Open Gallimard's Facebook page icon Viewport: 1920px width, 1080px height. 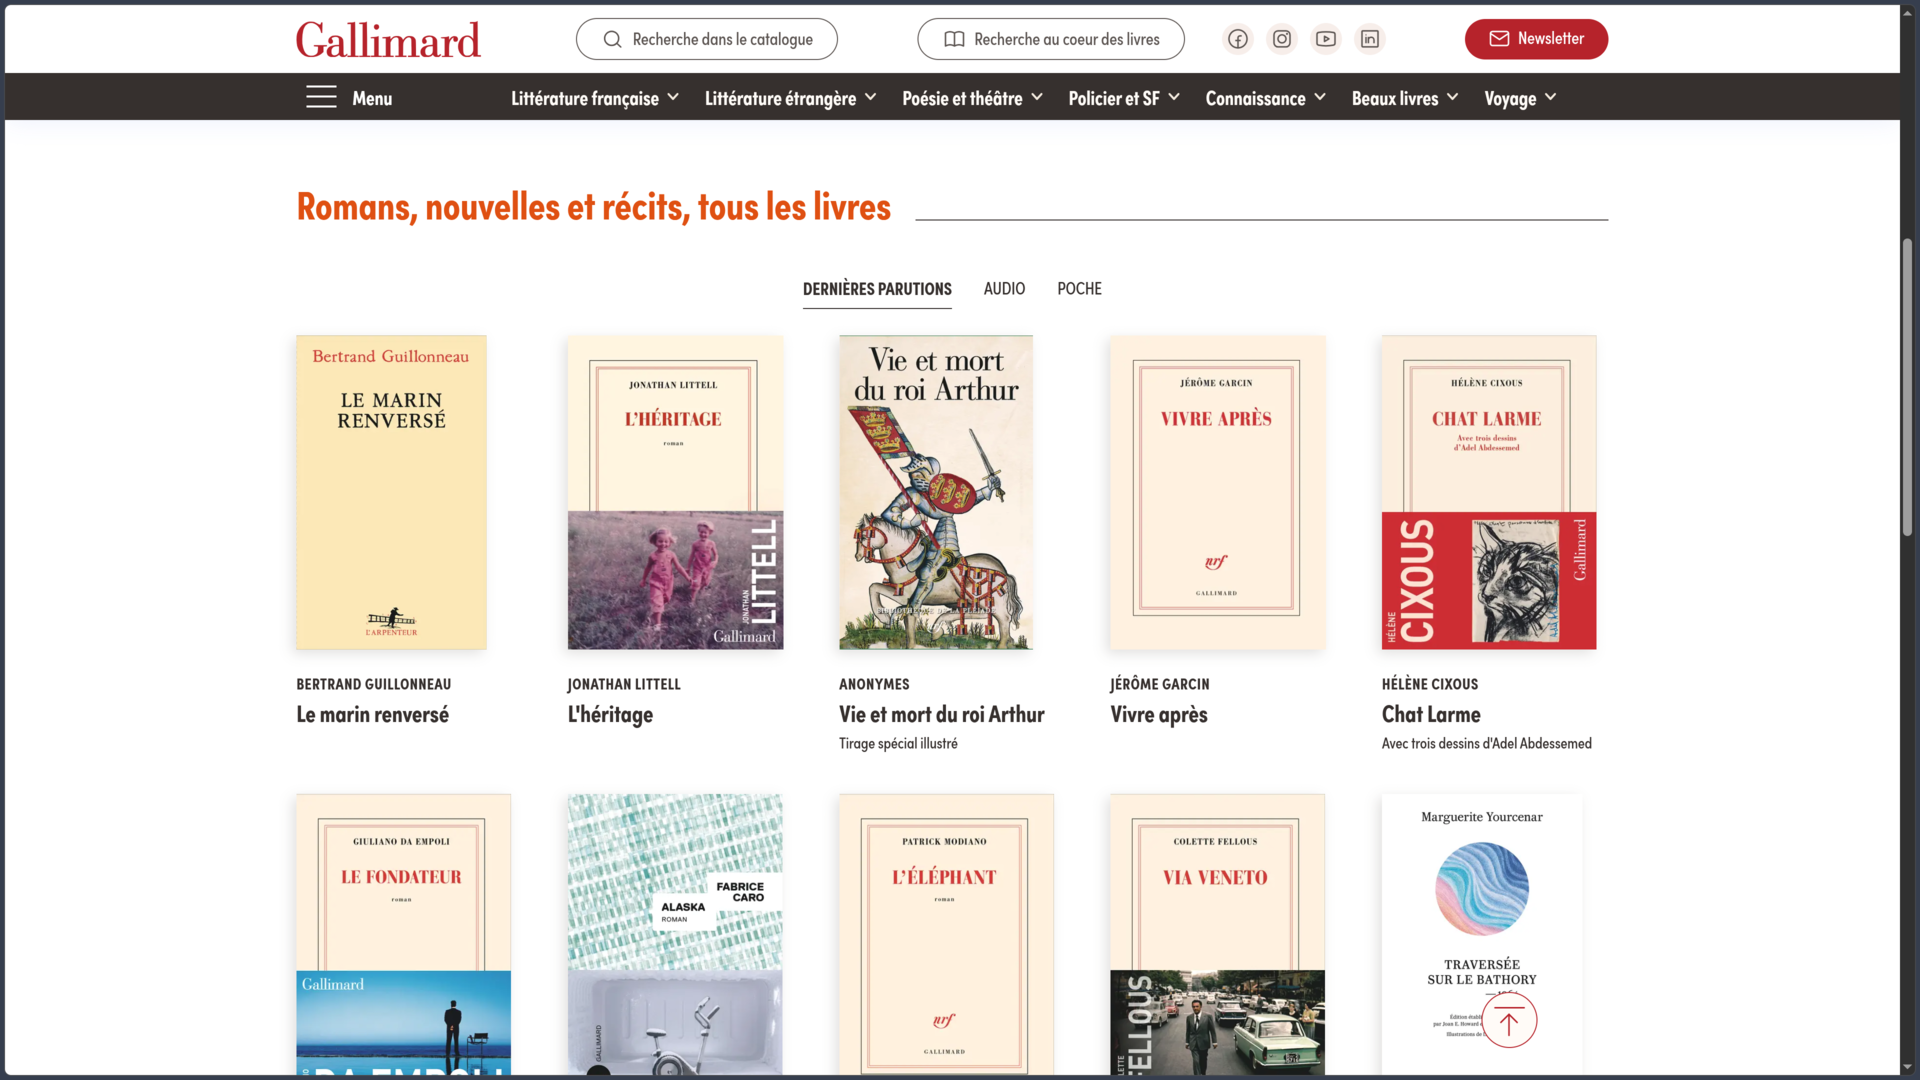[1238, 39]
